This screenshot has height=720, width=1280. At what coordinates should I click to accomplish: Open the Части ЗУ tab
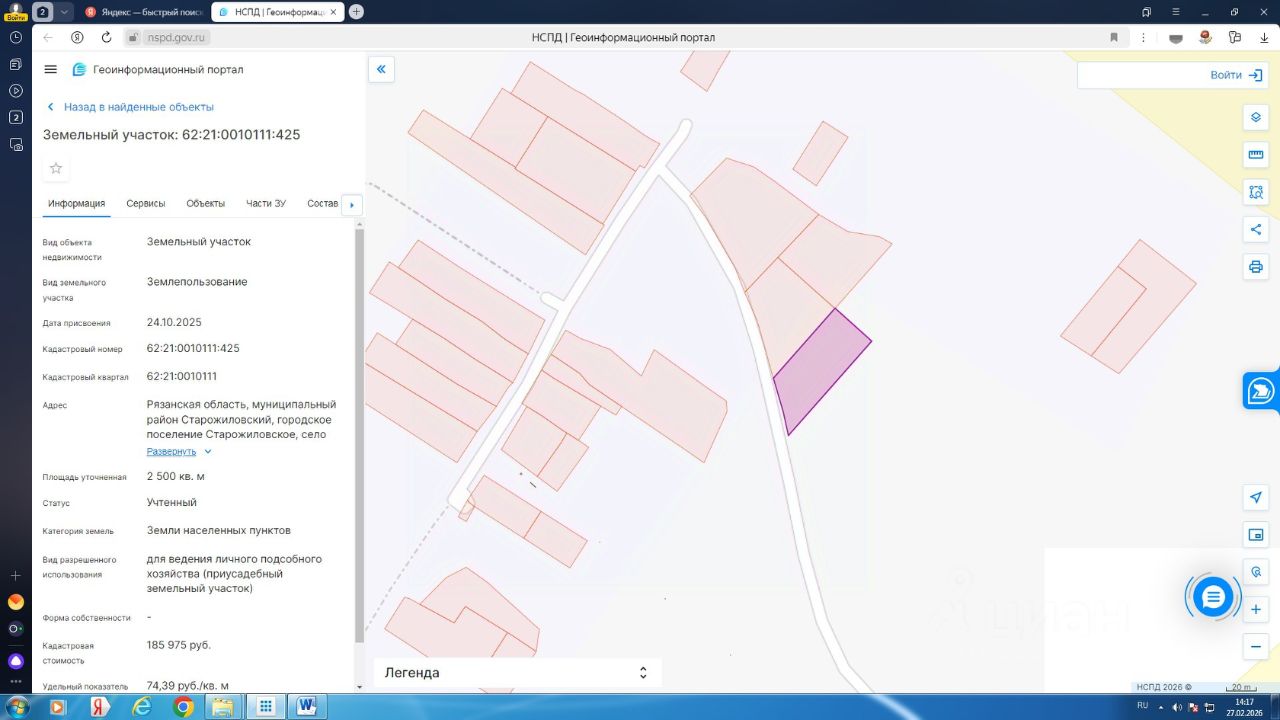tap(266, 203)
